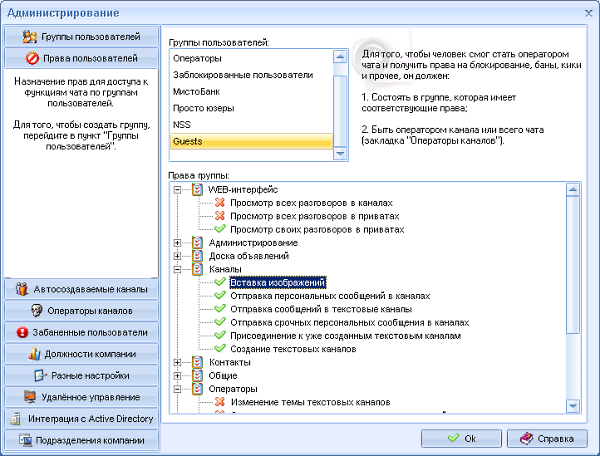The height and width of the screenshot is (456, 600).
Task: Click the Интеграция с Active Directory icon
Action: pyautogui.click(x=15, y=419)
